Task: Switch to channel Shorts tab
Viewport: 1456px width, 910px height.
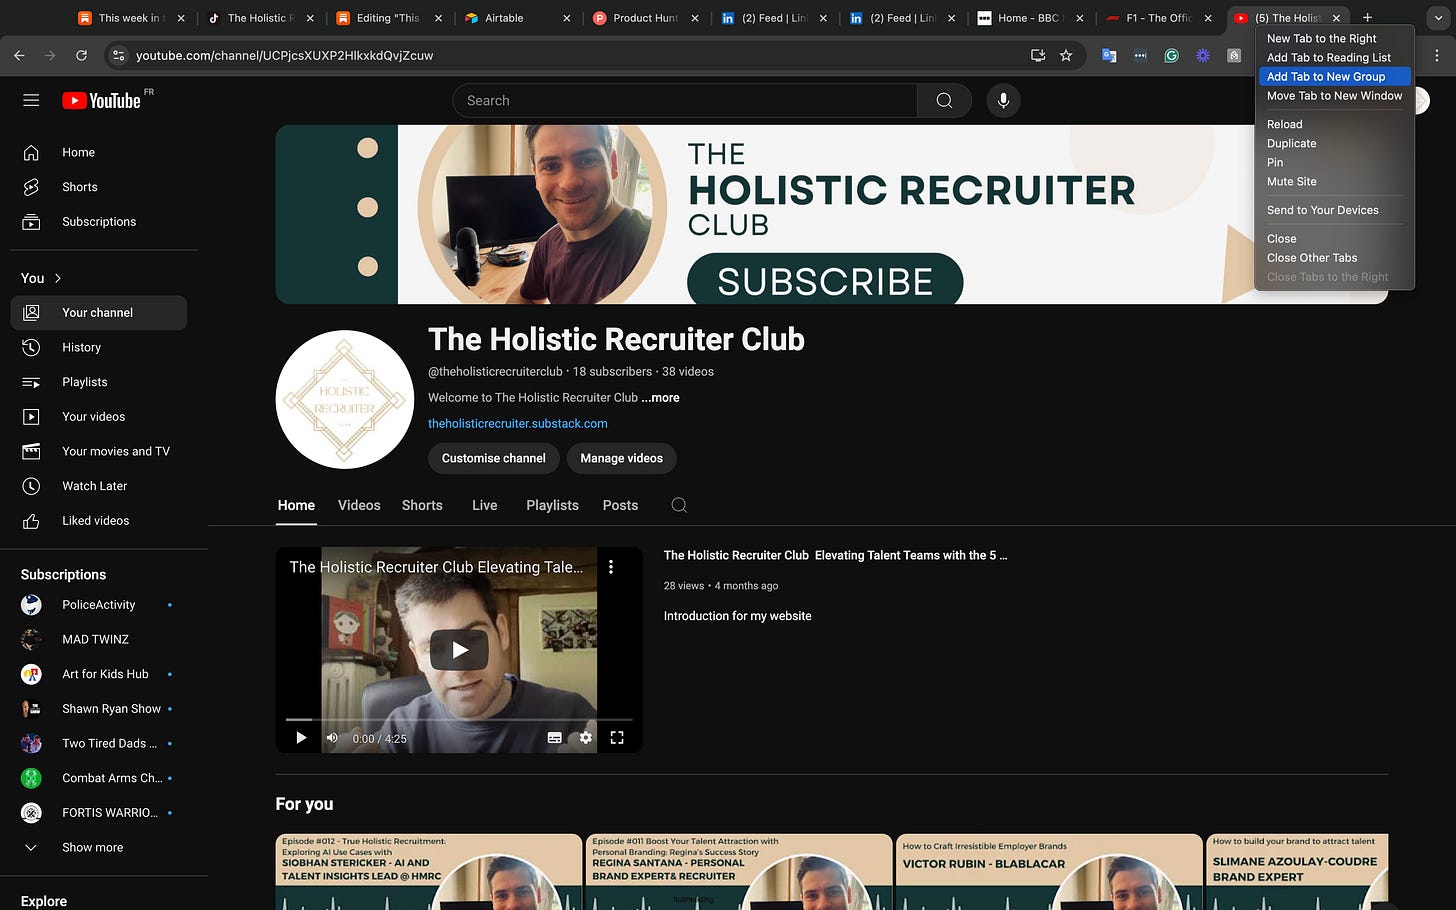Action: tap(422, 505)
